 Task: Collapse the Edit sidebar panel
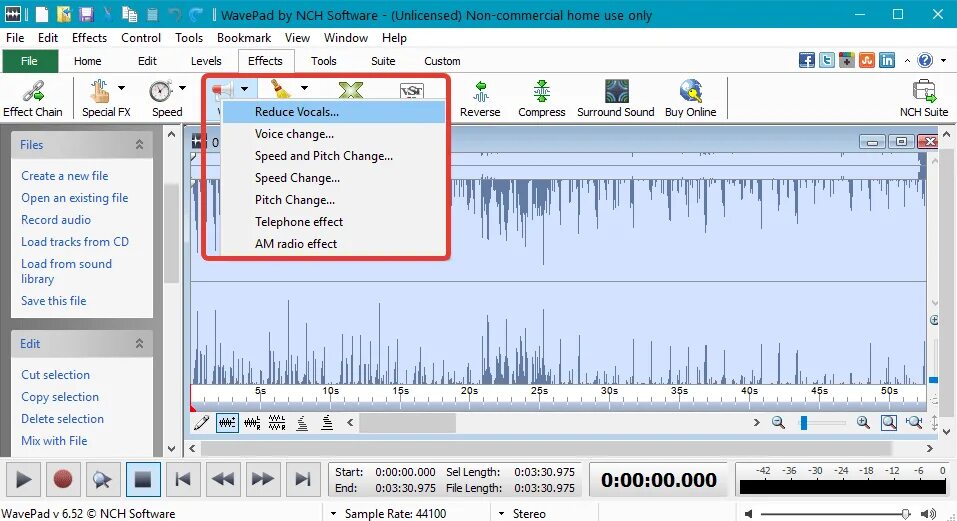(x=139, y=343)
